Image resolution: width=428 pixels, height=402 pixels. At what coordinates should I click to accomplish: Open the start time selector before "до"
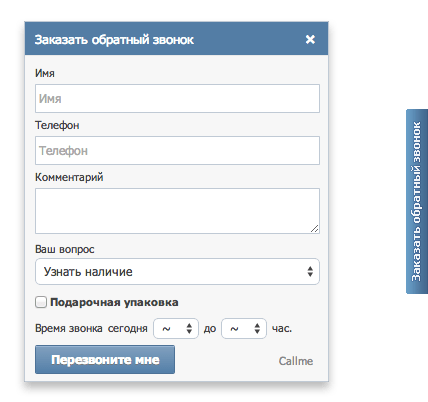tap(176, 329)
